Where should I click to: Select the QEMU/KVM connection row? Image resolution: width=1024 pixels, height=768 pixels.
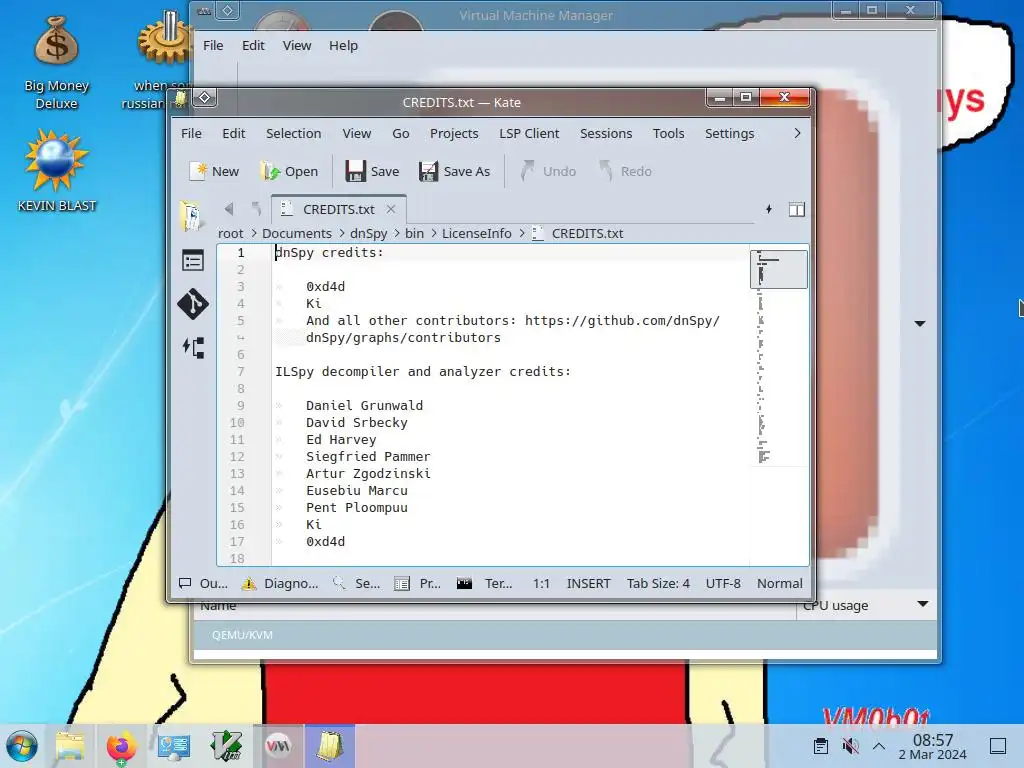point(565,635)
